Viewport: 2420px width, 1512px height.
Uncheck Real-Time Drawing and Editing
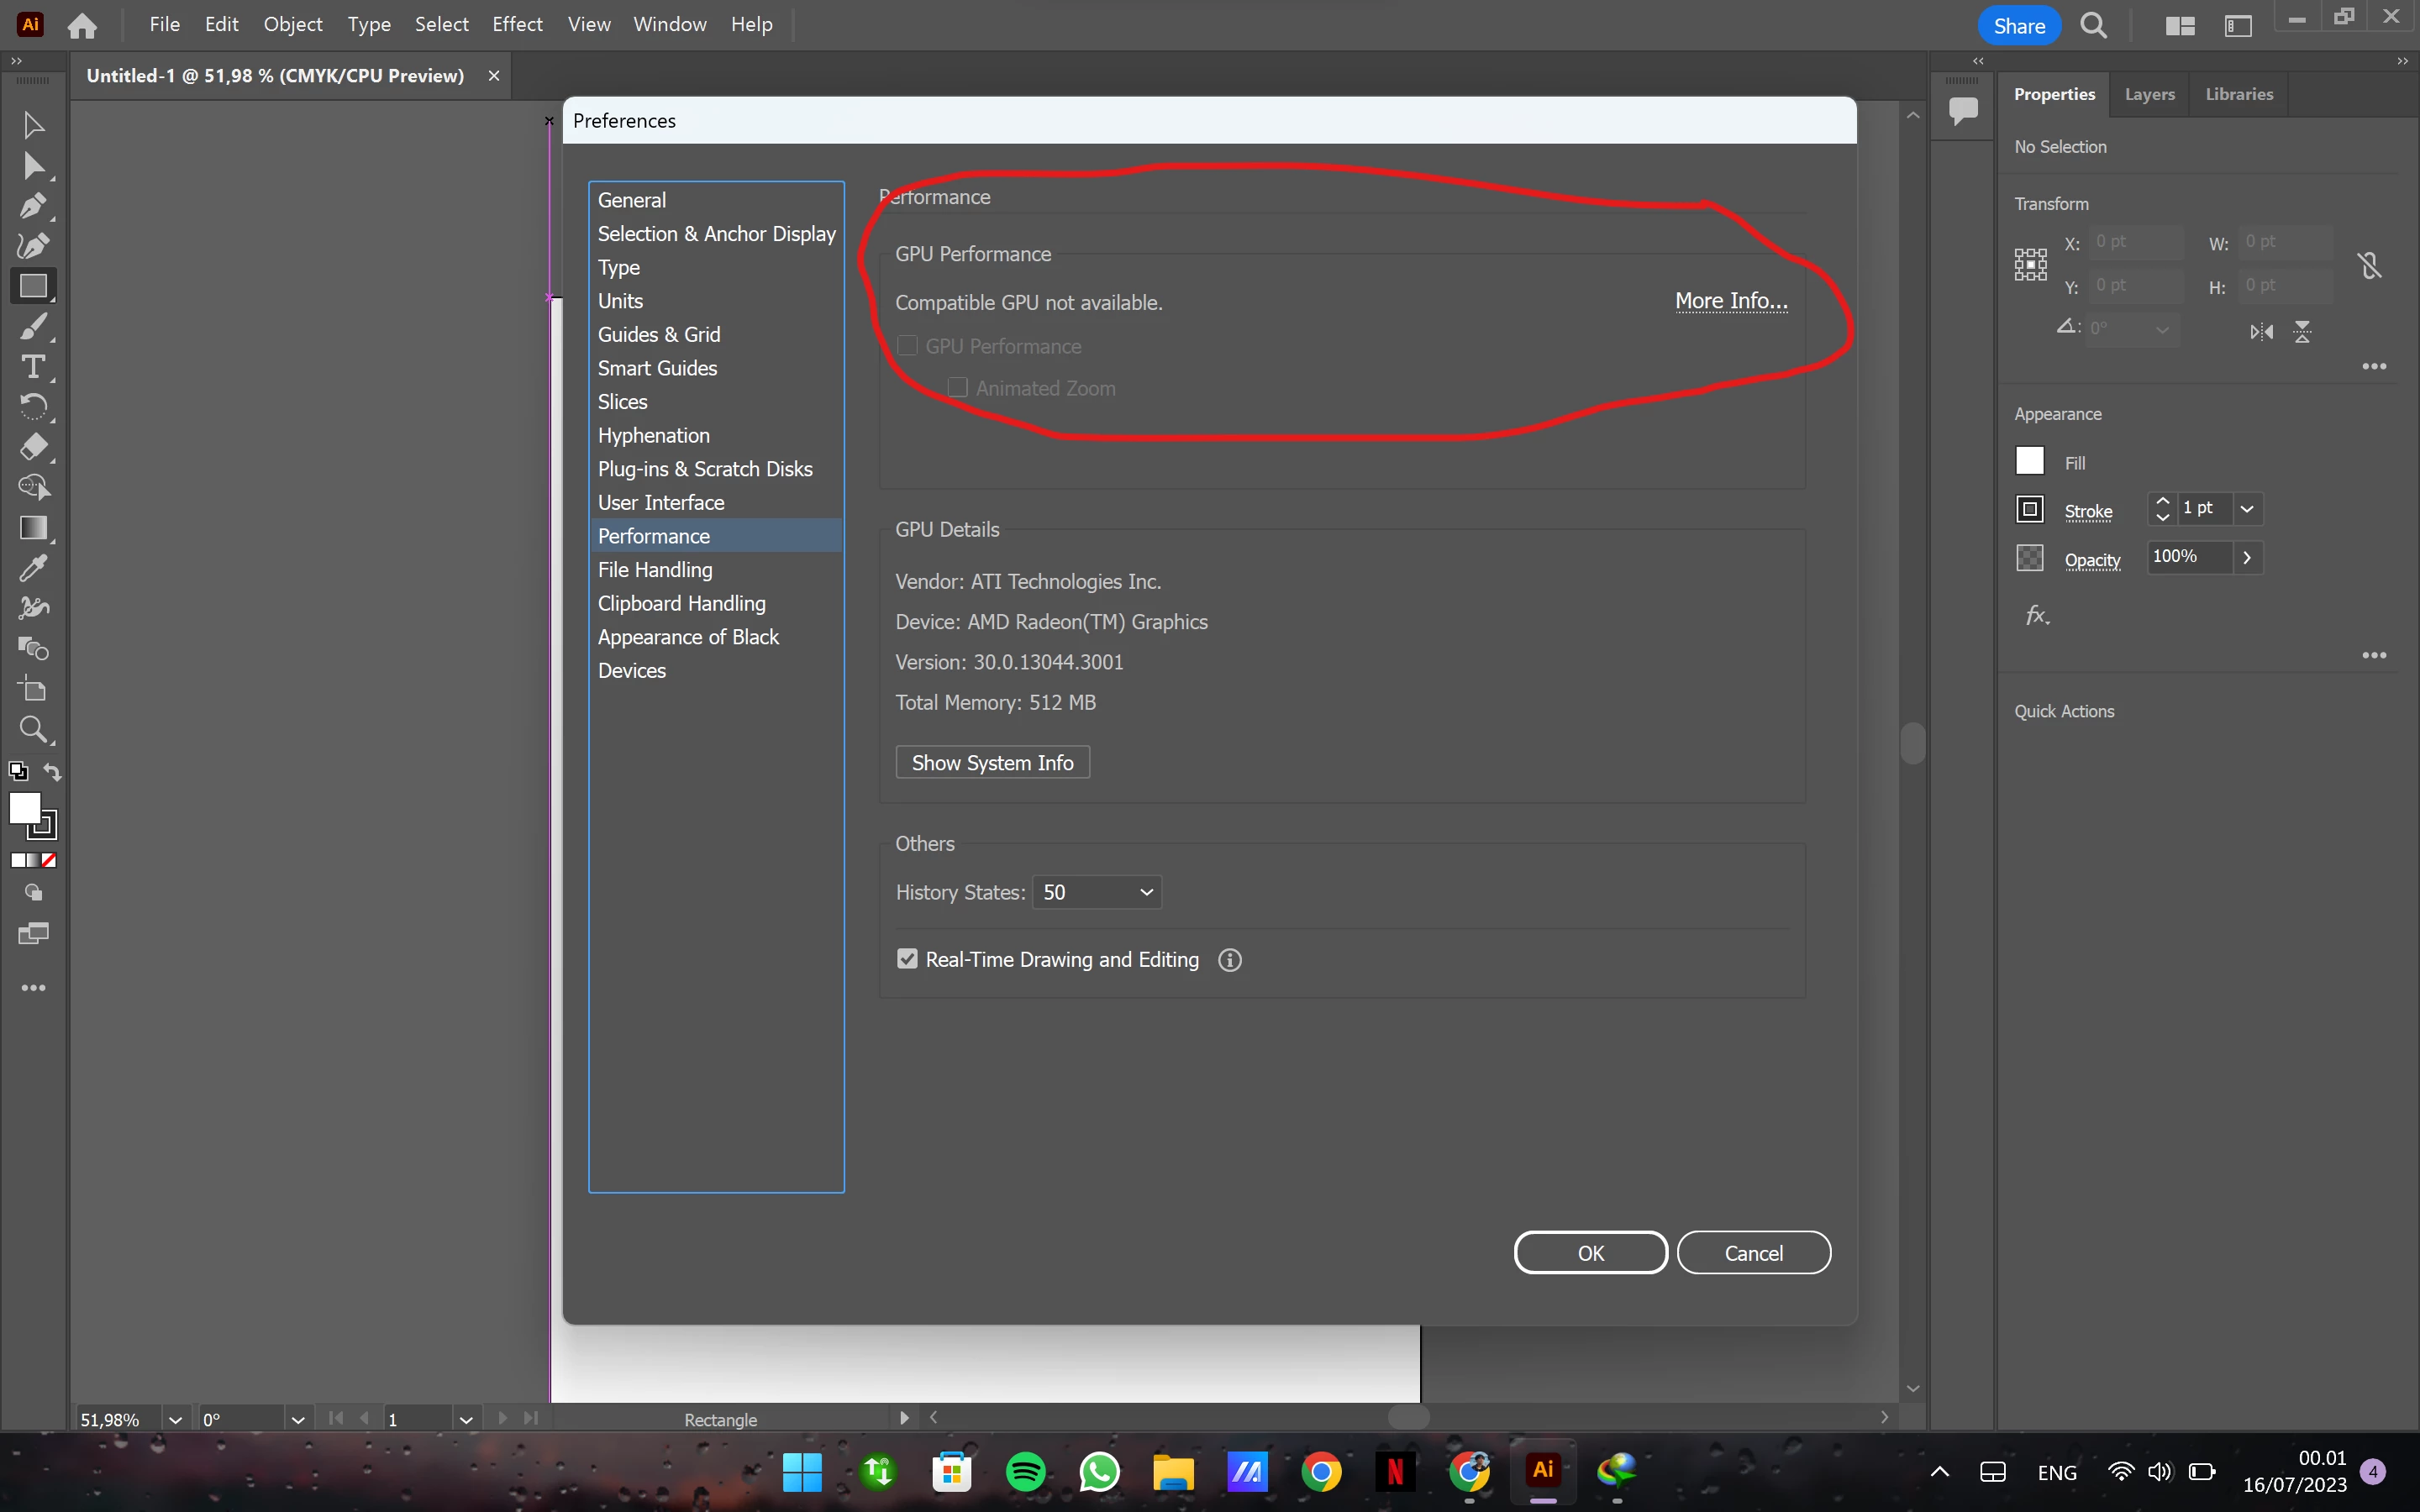[907, 959]
